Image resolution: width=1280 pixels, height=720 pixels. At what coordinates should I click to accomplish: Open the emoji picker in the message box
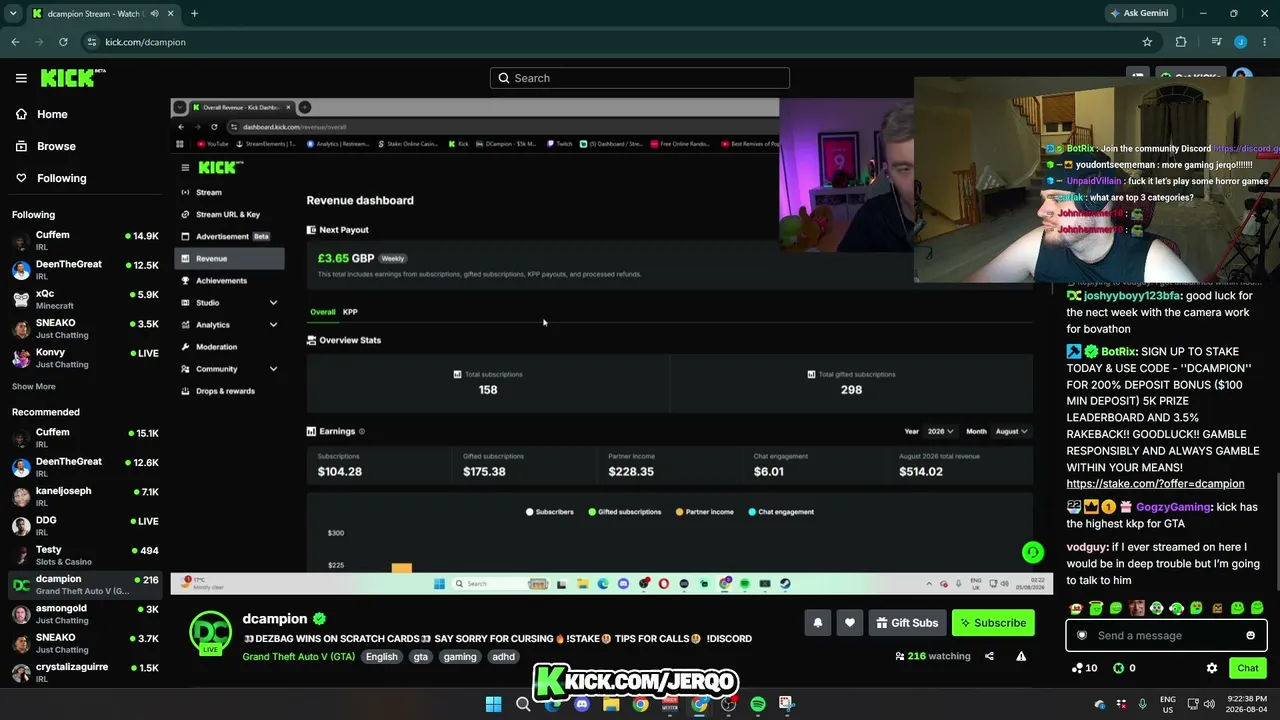[x=1250, y=635]
